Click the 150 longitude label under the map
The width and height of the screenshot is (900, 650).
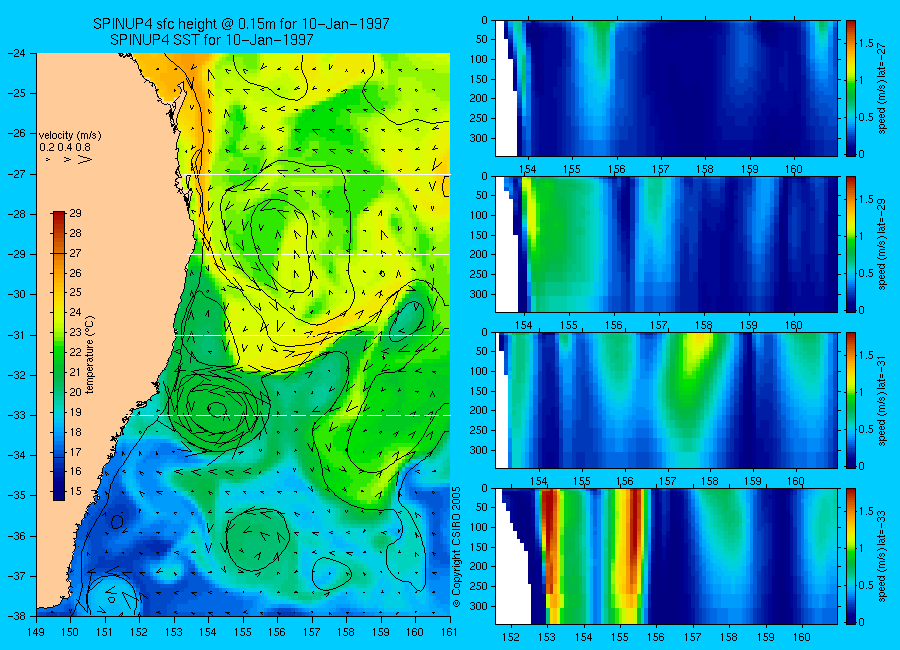click(x=71, y=632)
